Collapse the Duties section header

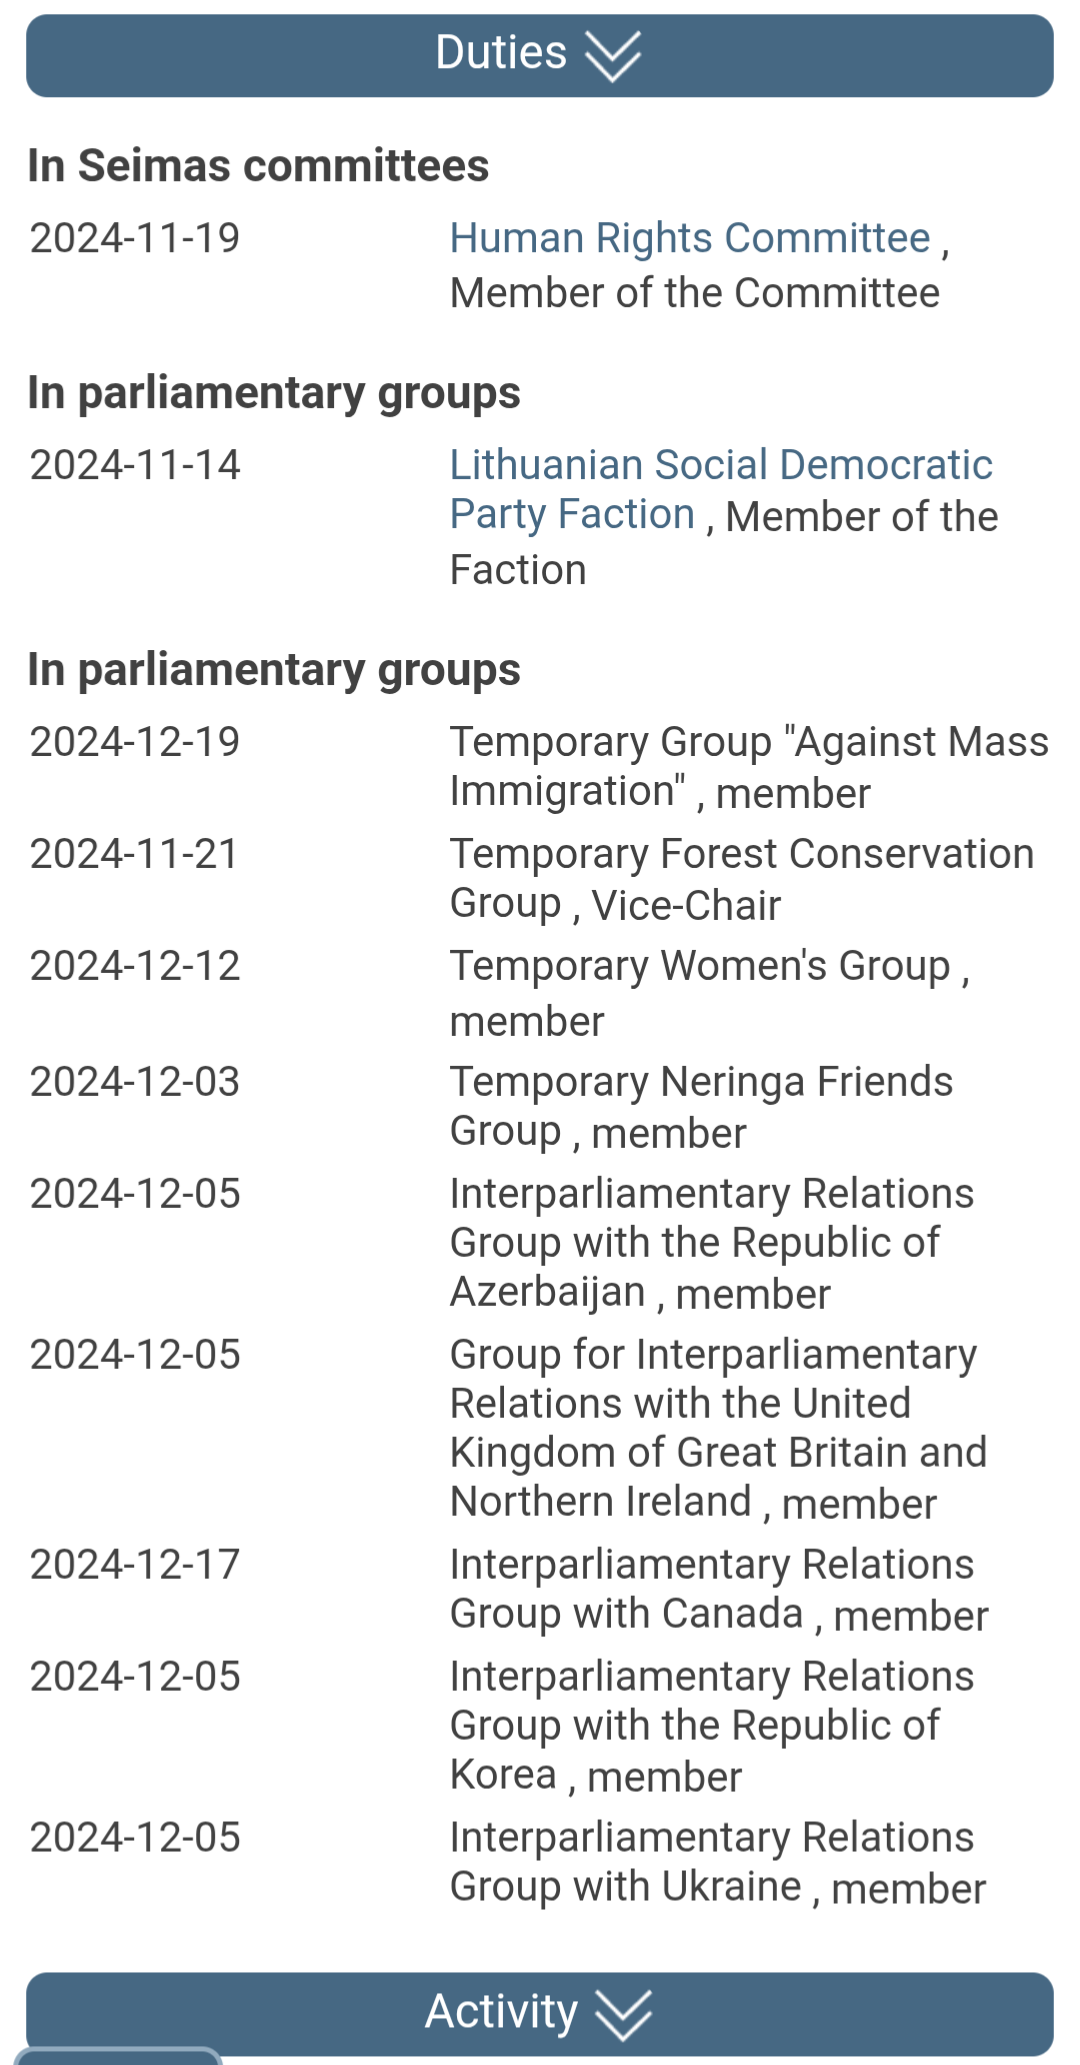click(x=540, y=55)
